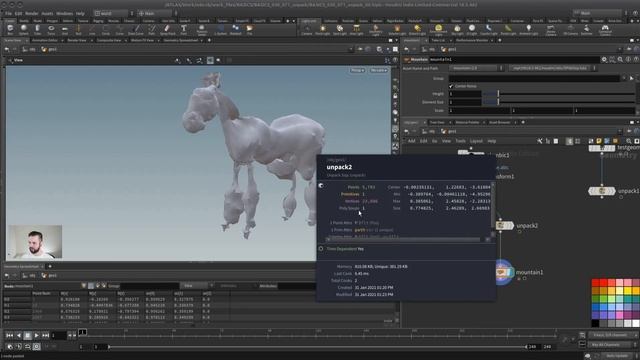
Task: Select the Sphere shelf tool
Action: pyautogui.click(x=24, y=29)
